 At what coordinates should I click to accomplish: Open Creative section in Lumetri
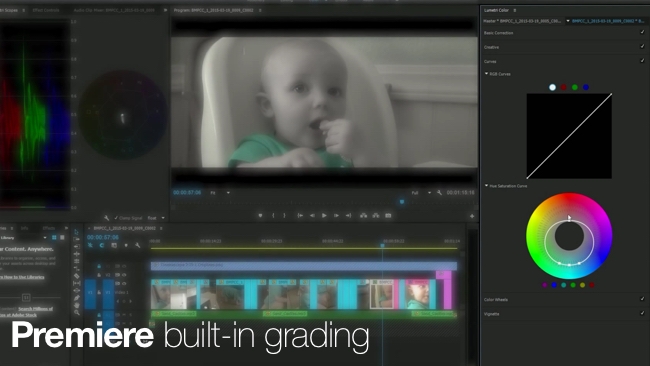[x=491, y=47]
